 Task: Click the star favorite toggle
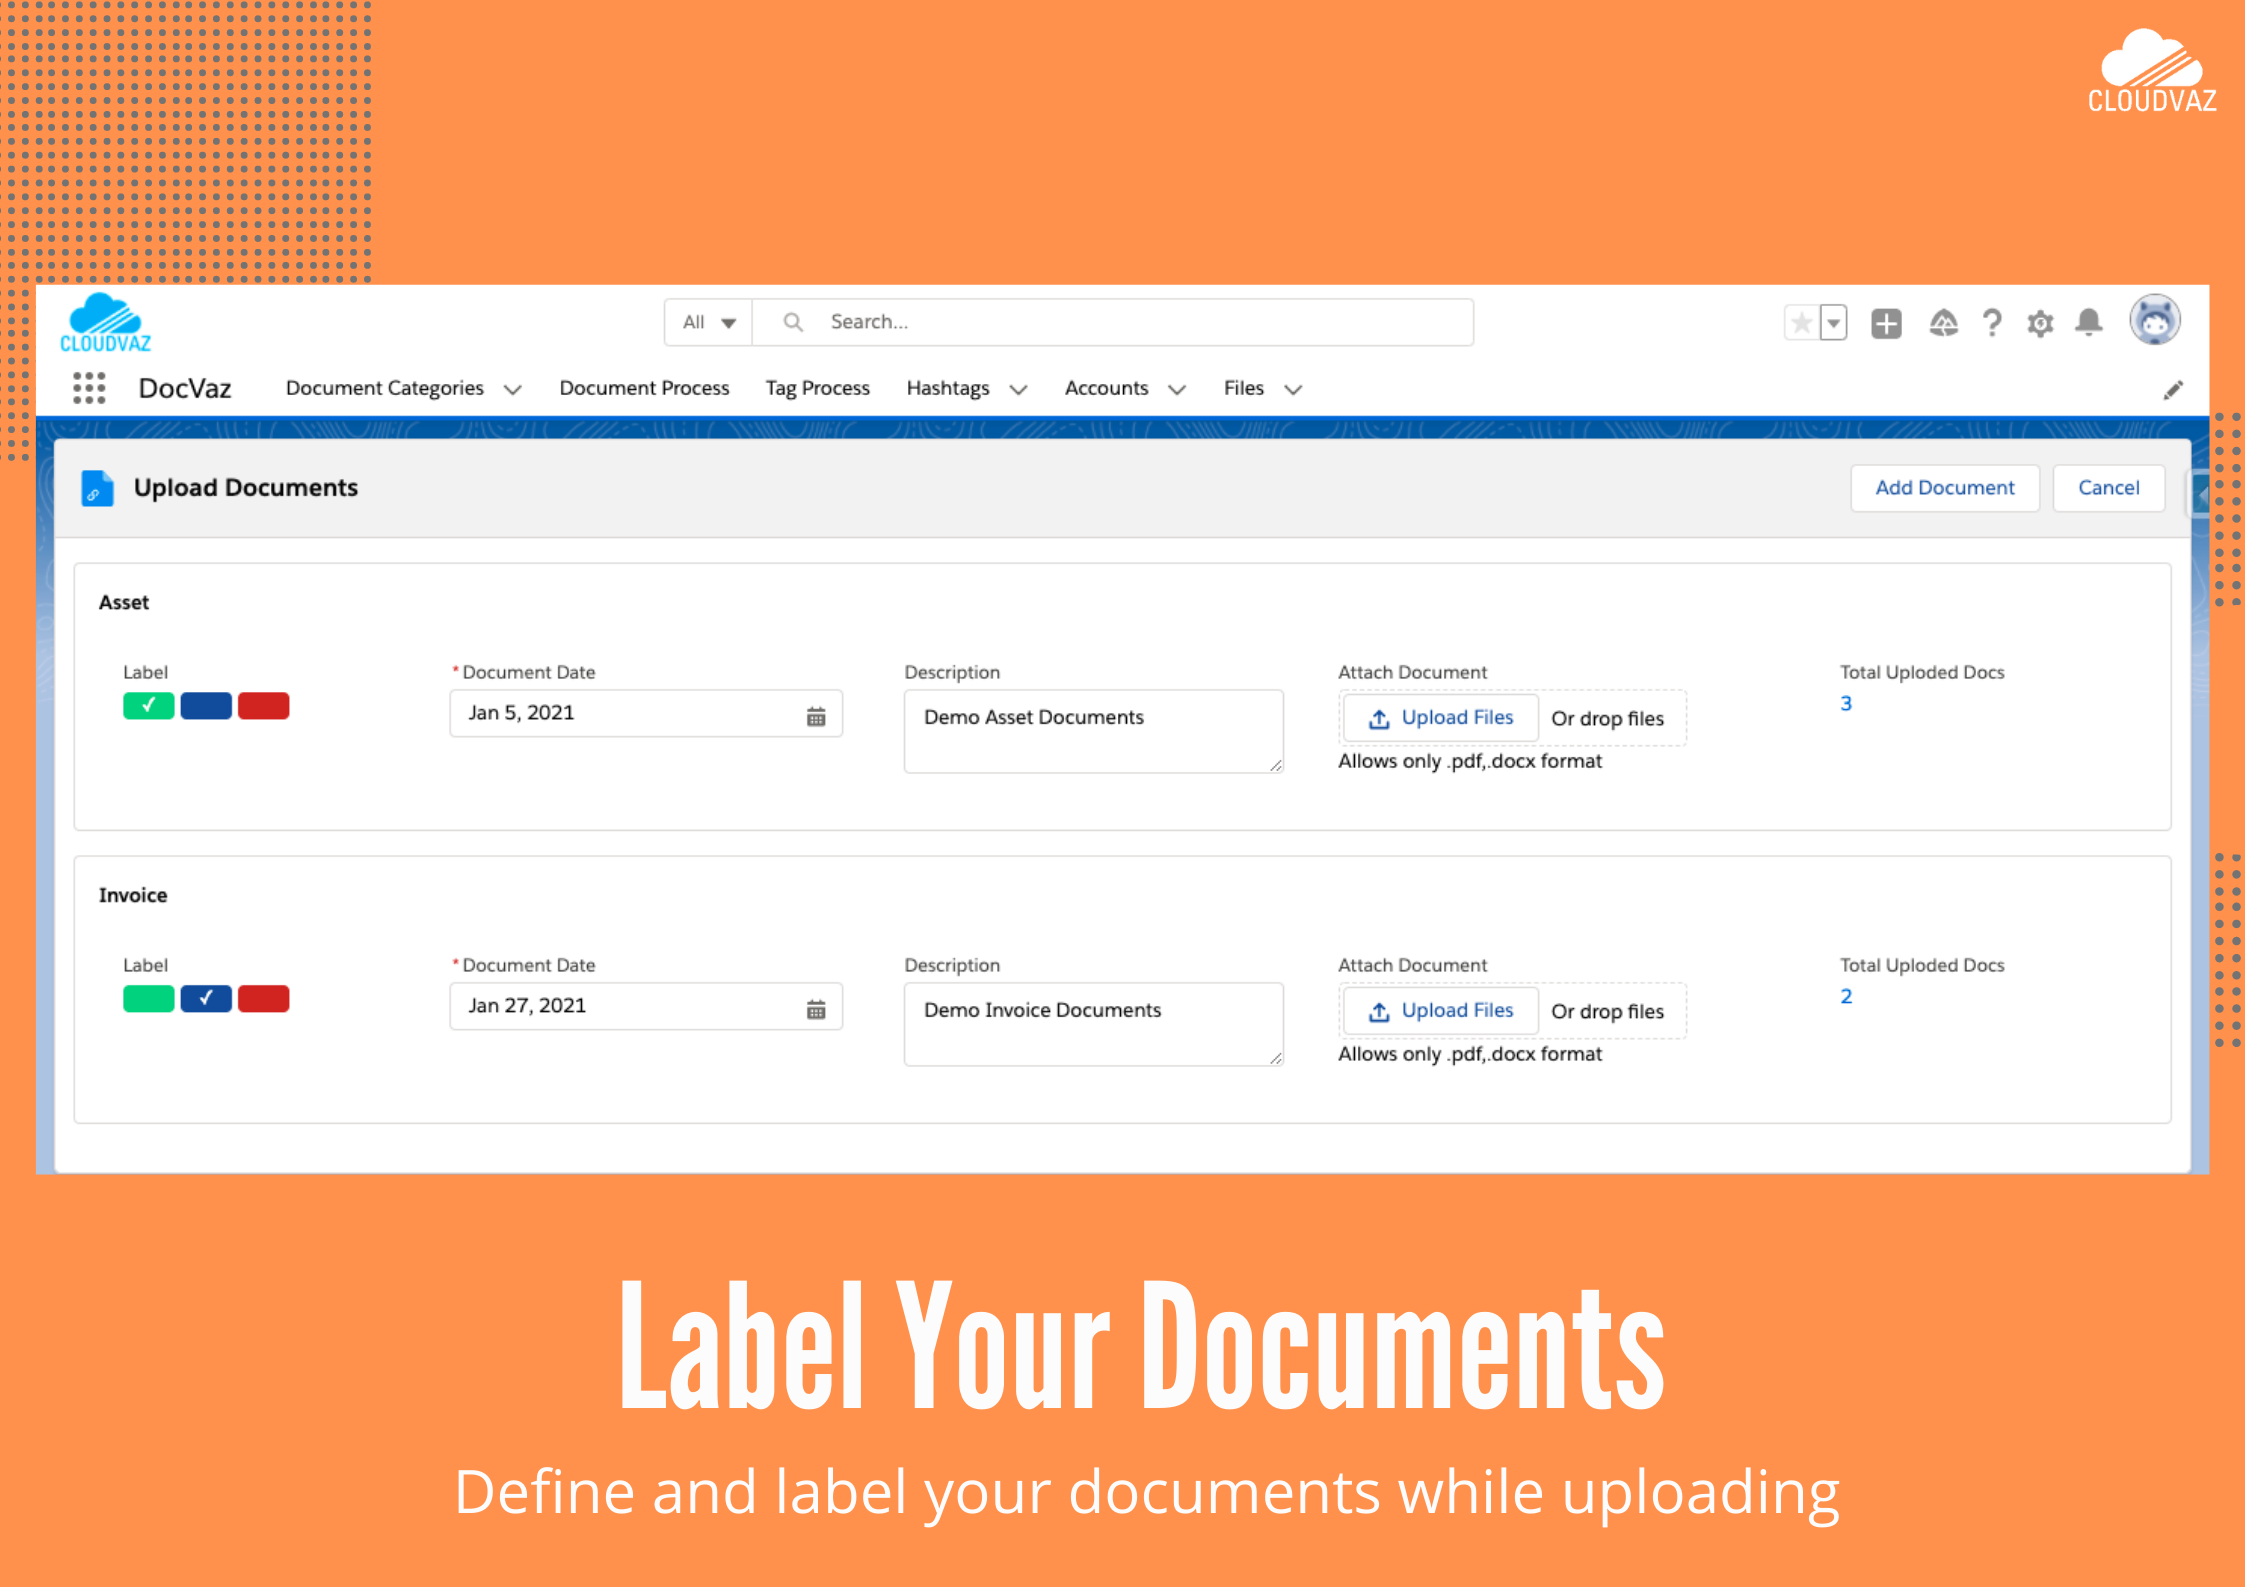pyautogui.click(x=1801, y=322)
